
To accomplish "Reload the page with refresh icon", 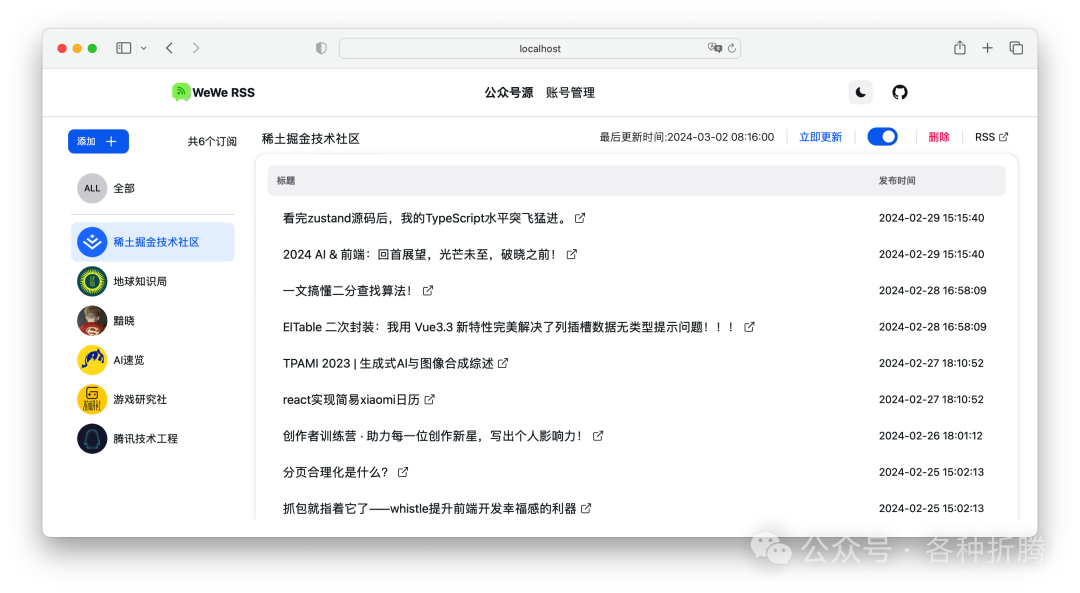I will click(732, 48).
